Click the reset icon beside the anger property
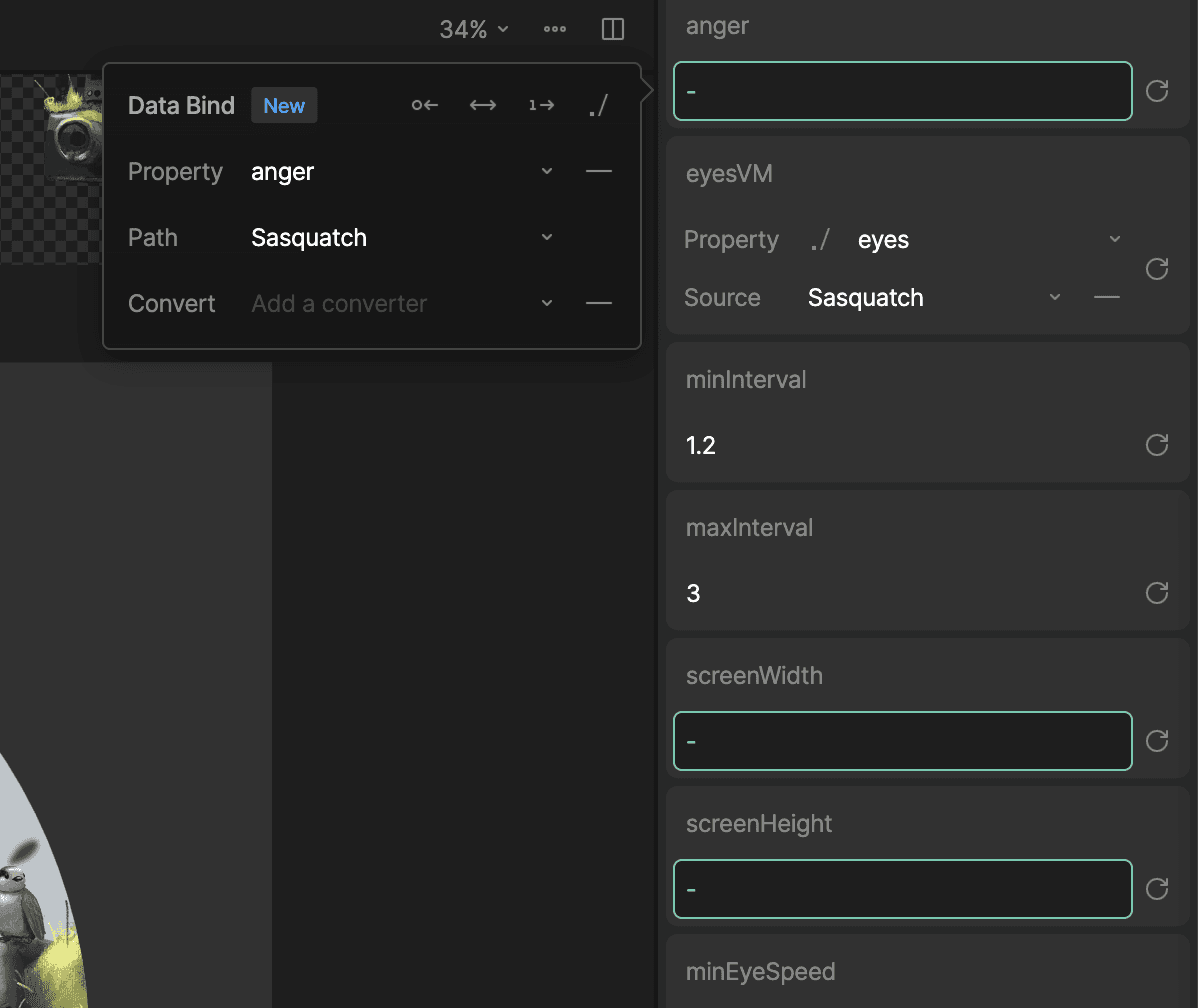Screen dimensions: 1198x1008 click(1156, 91)
